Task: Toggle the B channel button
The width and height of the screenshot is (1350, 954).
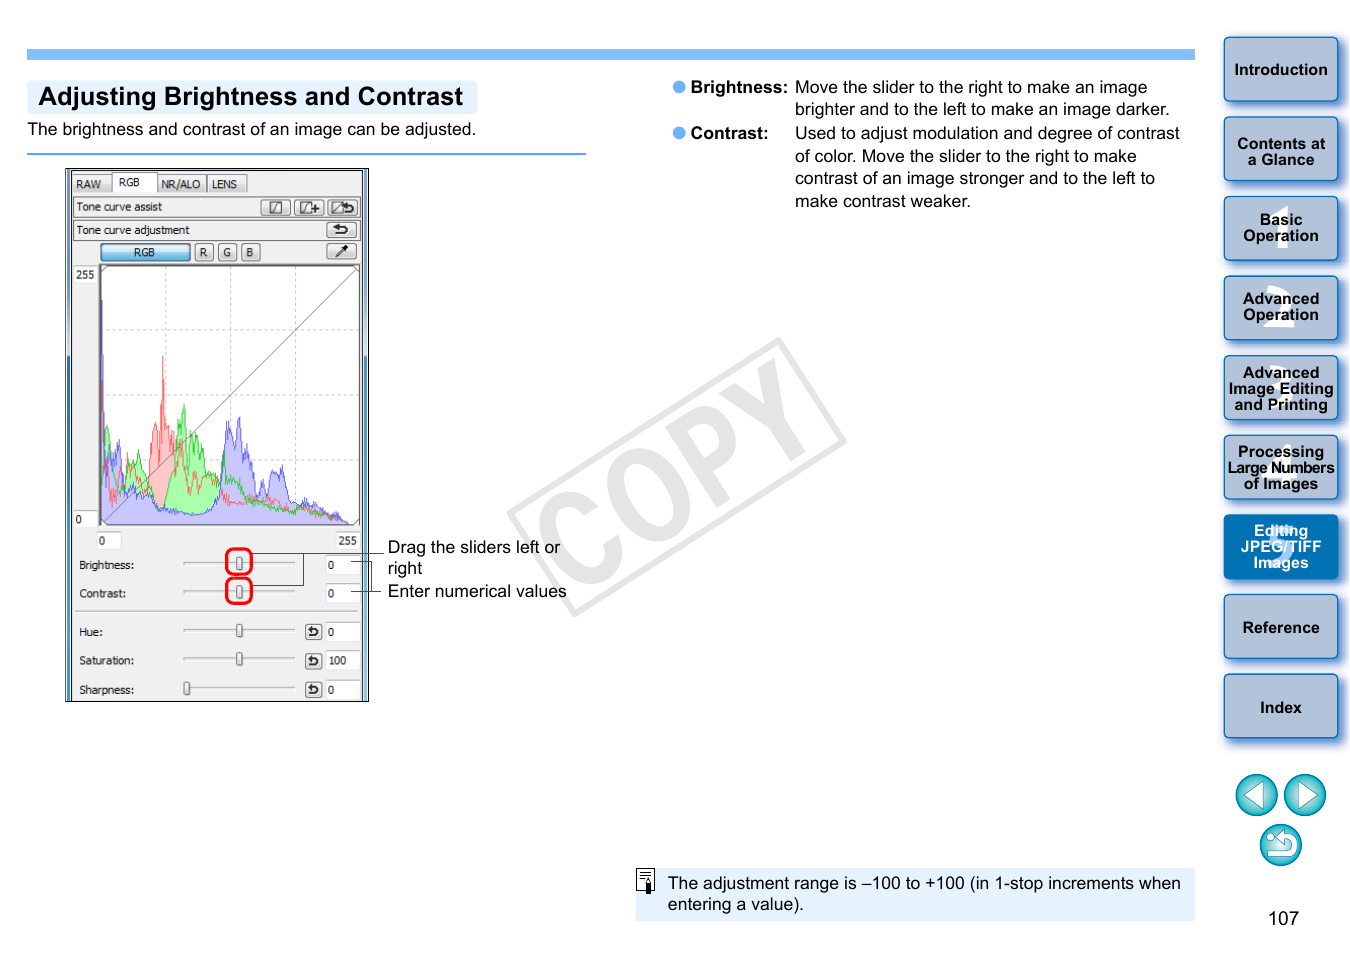Action: (250, 253)
